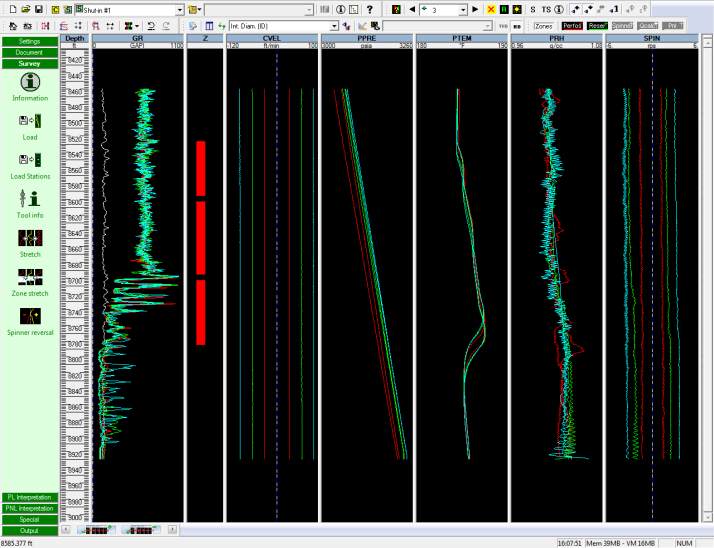Click the four-dots layout icon
The width and height of the screenshot is (714, 548).
coord(78,26)
